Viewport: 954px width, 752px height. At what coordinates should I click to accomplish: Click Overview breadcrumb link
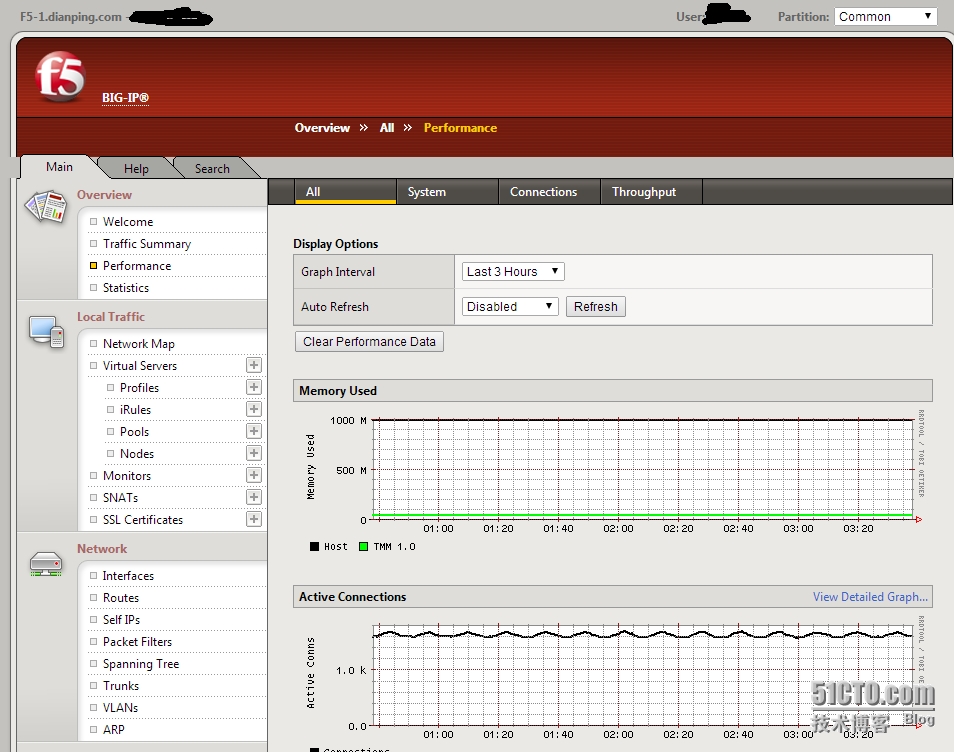(322, 128)
